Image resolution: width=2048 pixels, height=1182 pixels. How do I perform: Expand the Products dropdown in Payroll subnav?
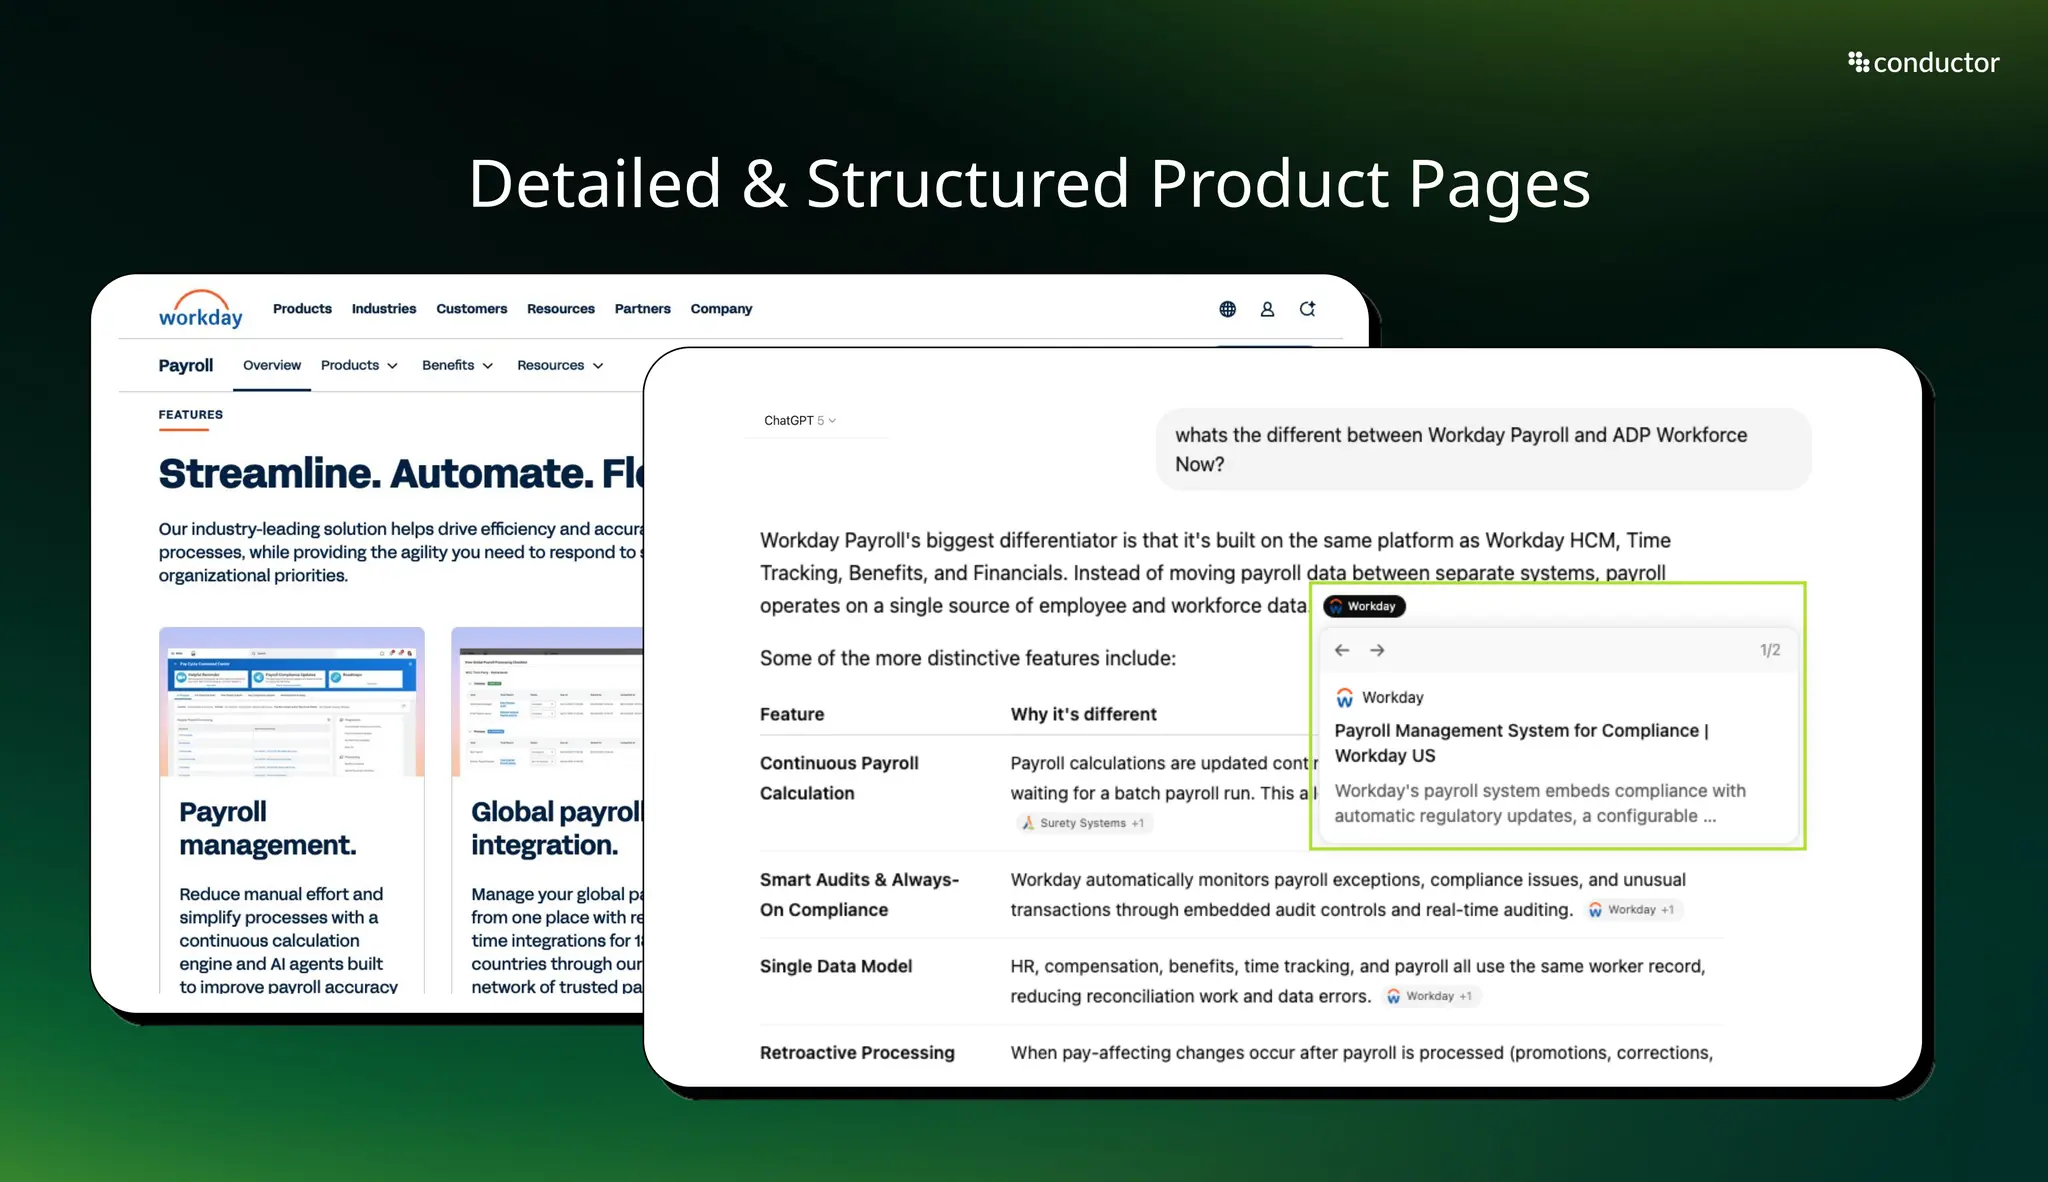(359, 365)
